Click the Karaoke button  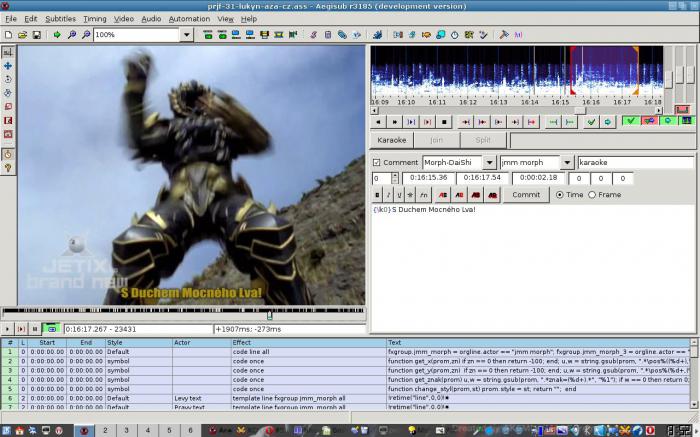[x=392, y=140]
